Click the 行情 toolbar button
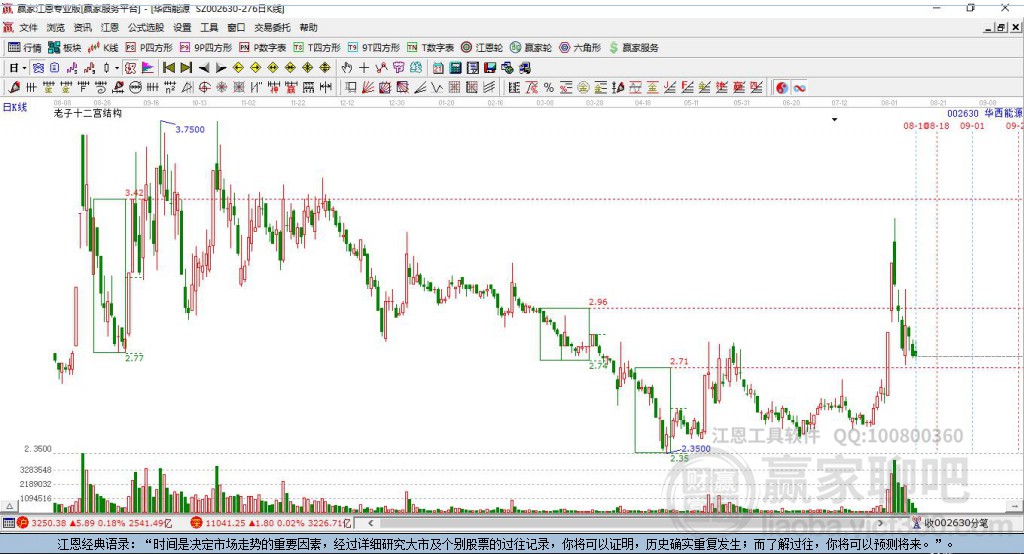1024x554 pixels. (x=25, y=48)
